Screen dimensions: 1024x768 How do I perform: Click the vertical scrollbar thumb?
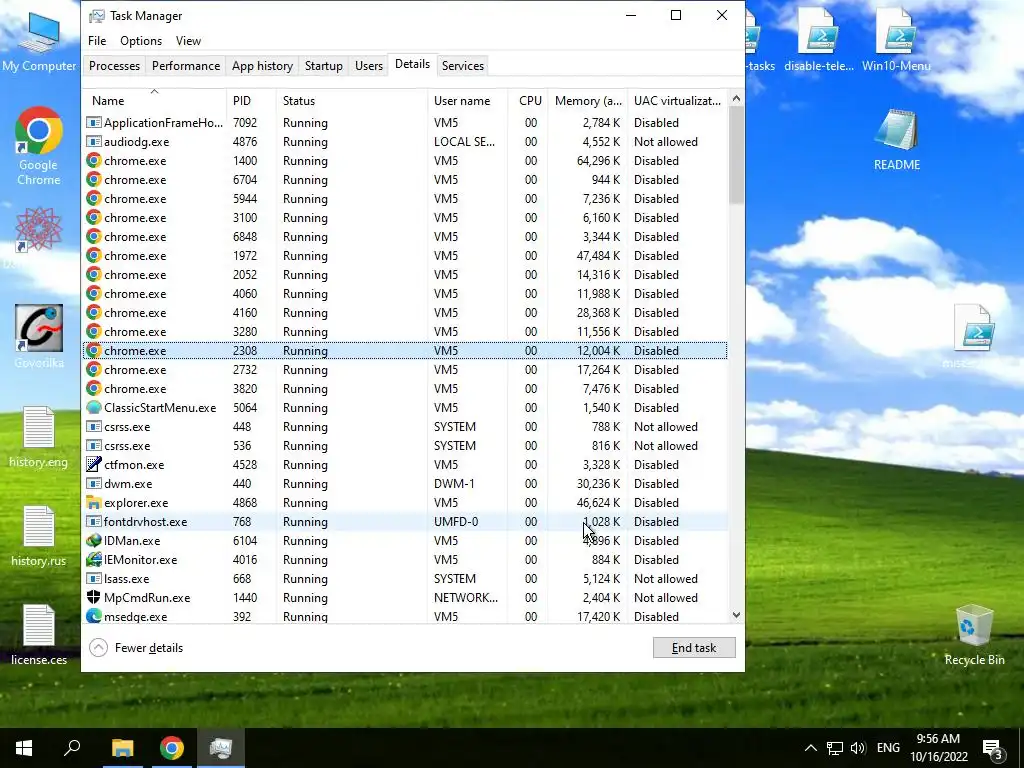point(737,155)
